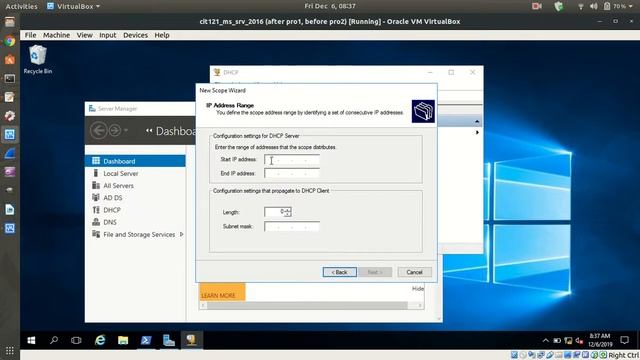
Task: Expand File and Storage Services arrow
Action: (182, 234)
